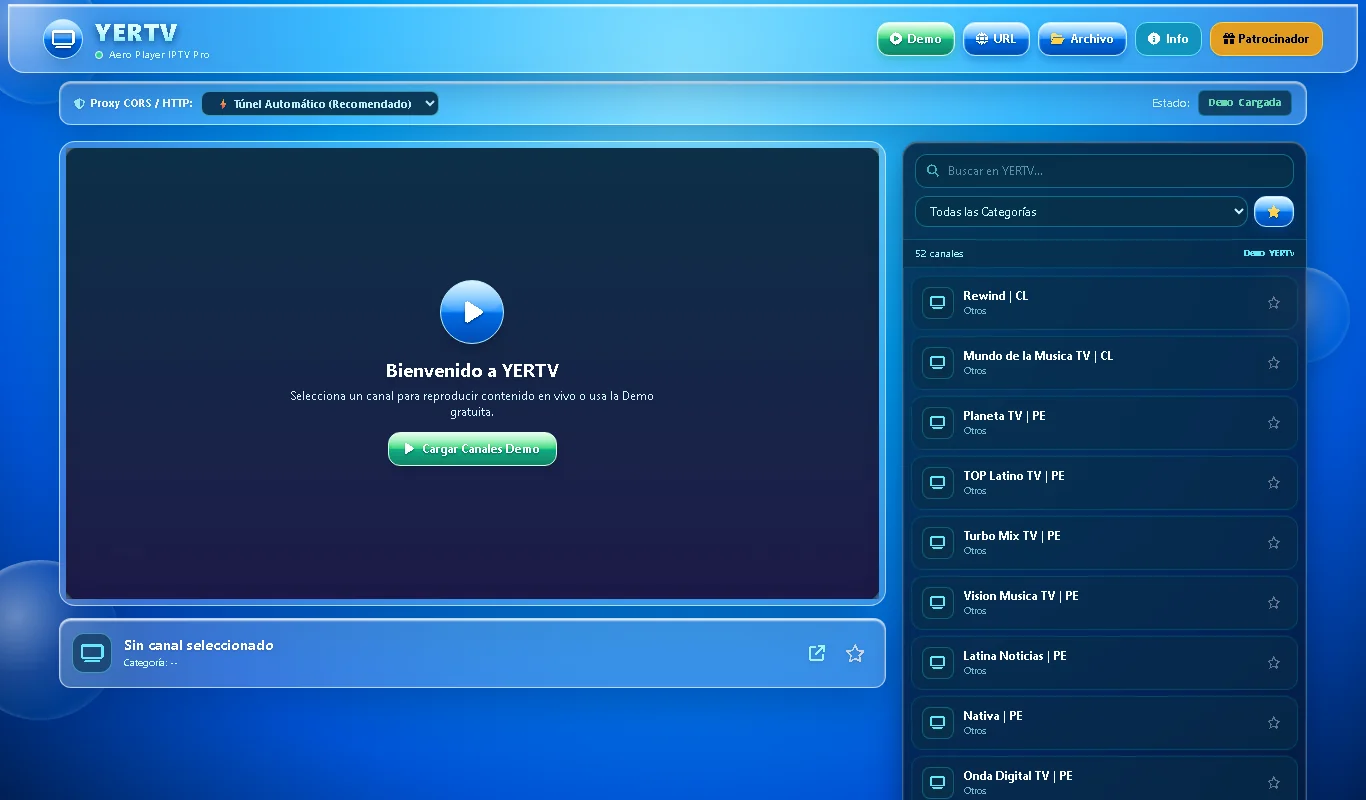Click the Cargar Canales Demo button

coord(472,449)
